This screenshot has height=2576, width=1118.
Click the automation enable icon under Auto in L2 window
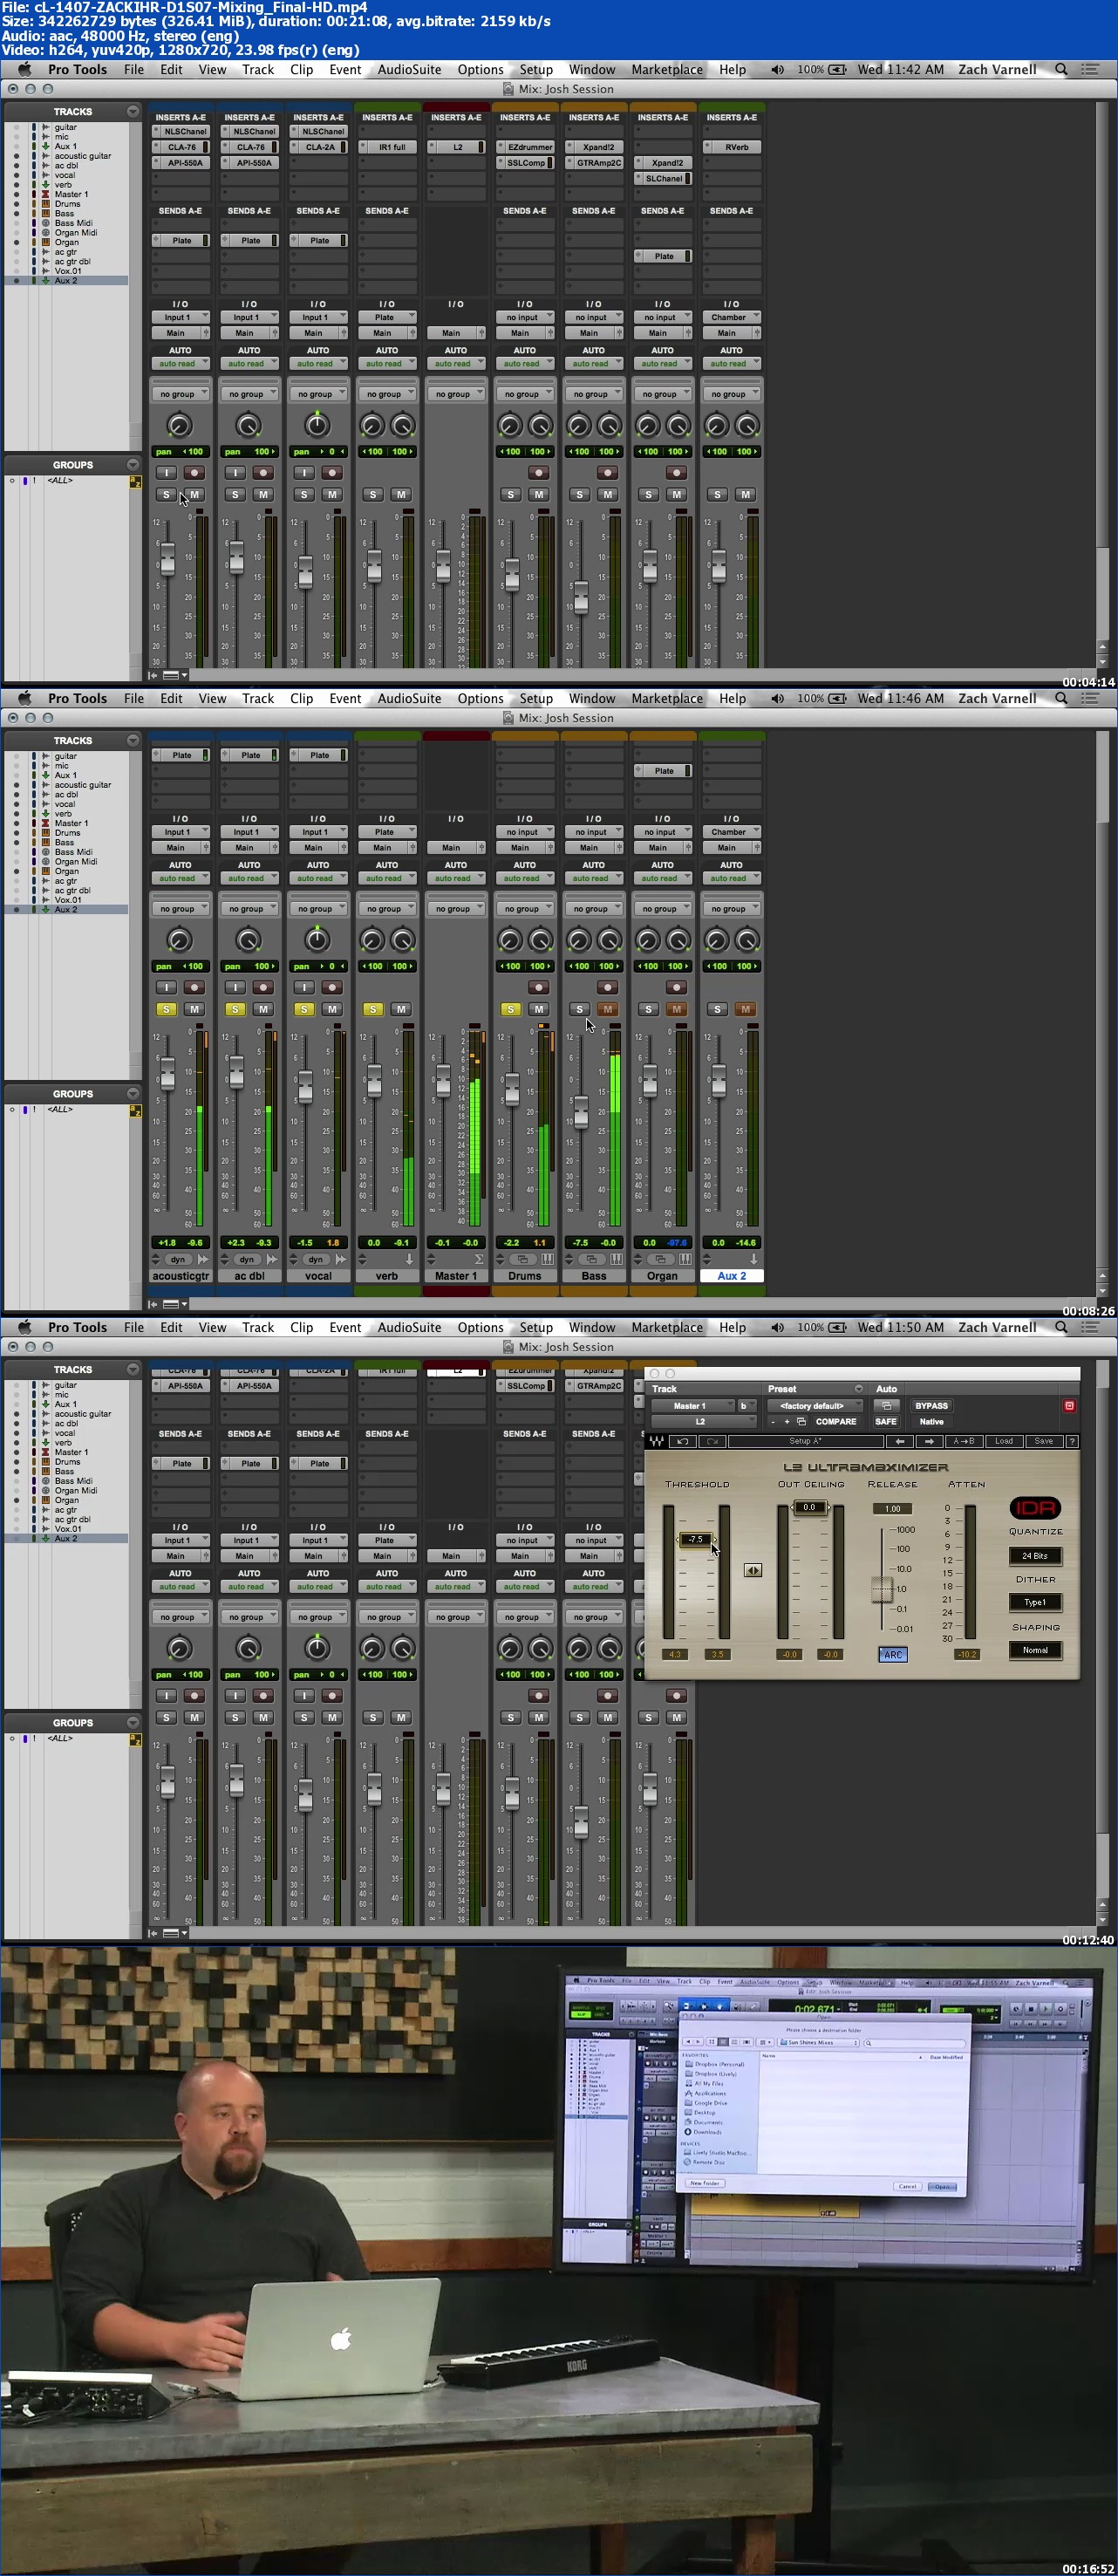click(886, 1405)
